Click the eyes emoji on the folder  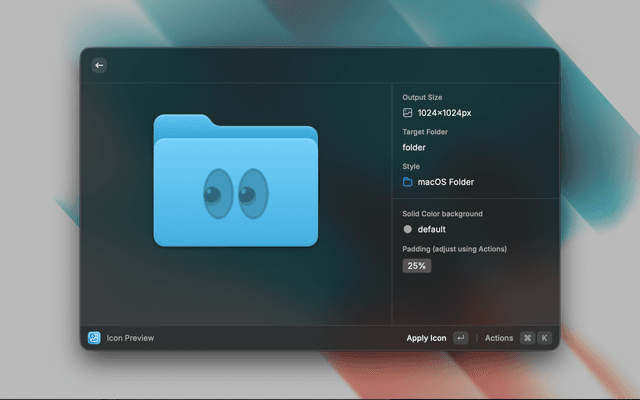click(x=235, y=193)
